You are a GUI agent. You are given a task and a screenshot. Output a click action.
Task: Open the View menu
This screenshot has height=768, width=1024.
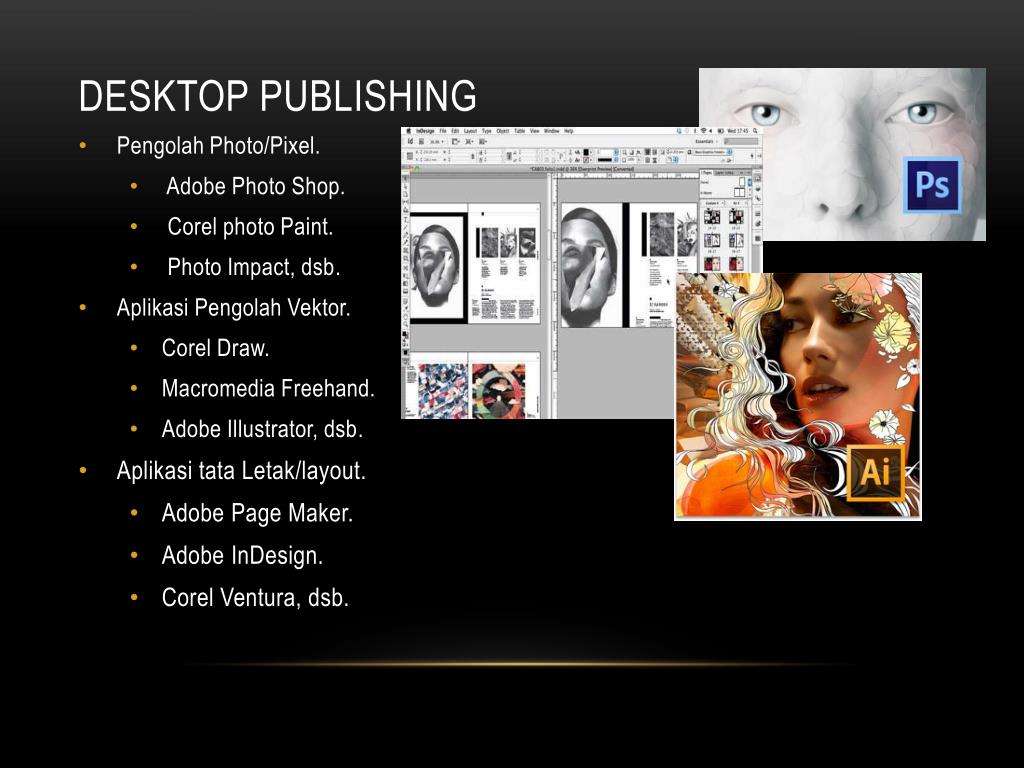click(534, 131)
